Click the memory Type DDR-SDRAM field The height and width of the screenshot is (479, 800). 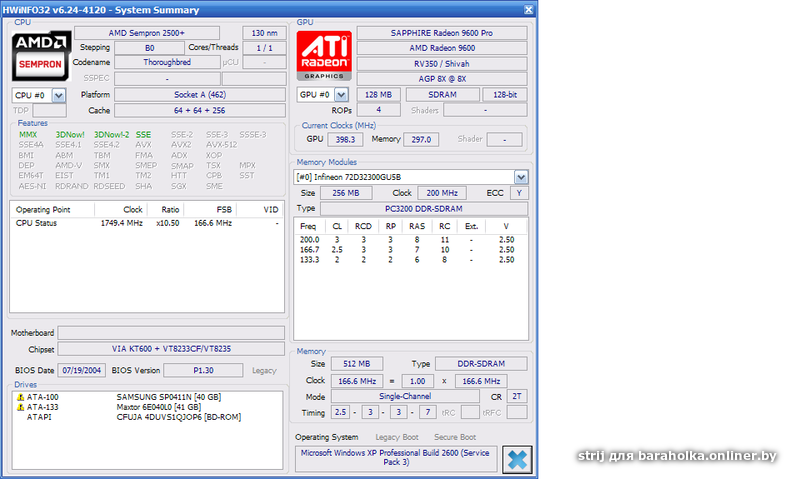(x=481, y=364)
